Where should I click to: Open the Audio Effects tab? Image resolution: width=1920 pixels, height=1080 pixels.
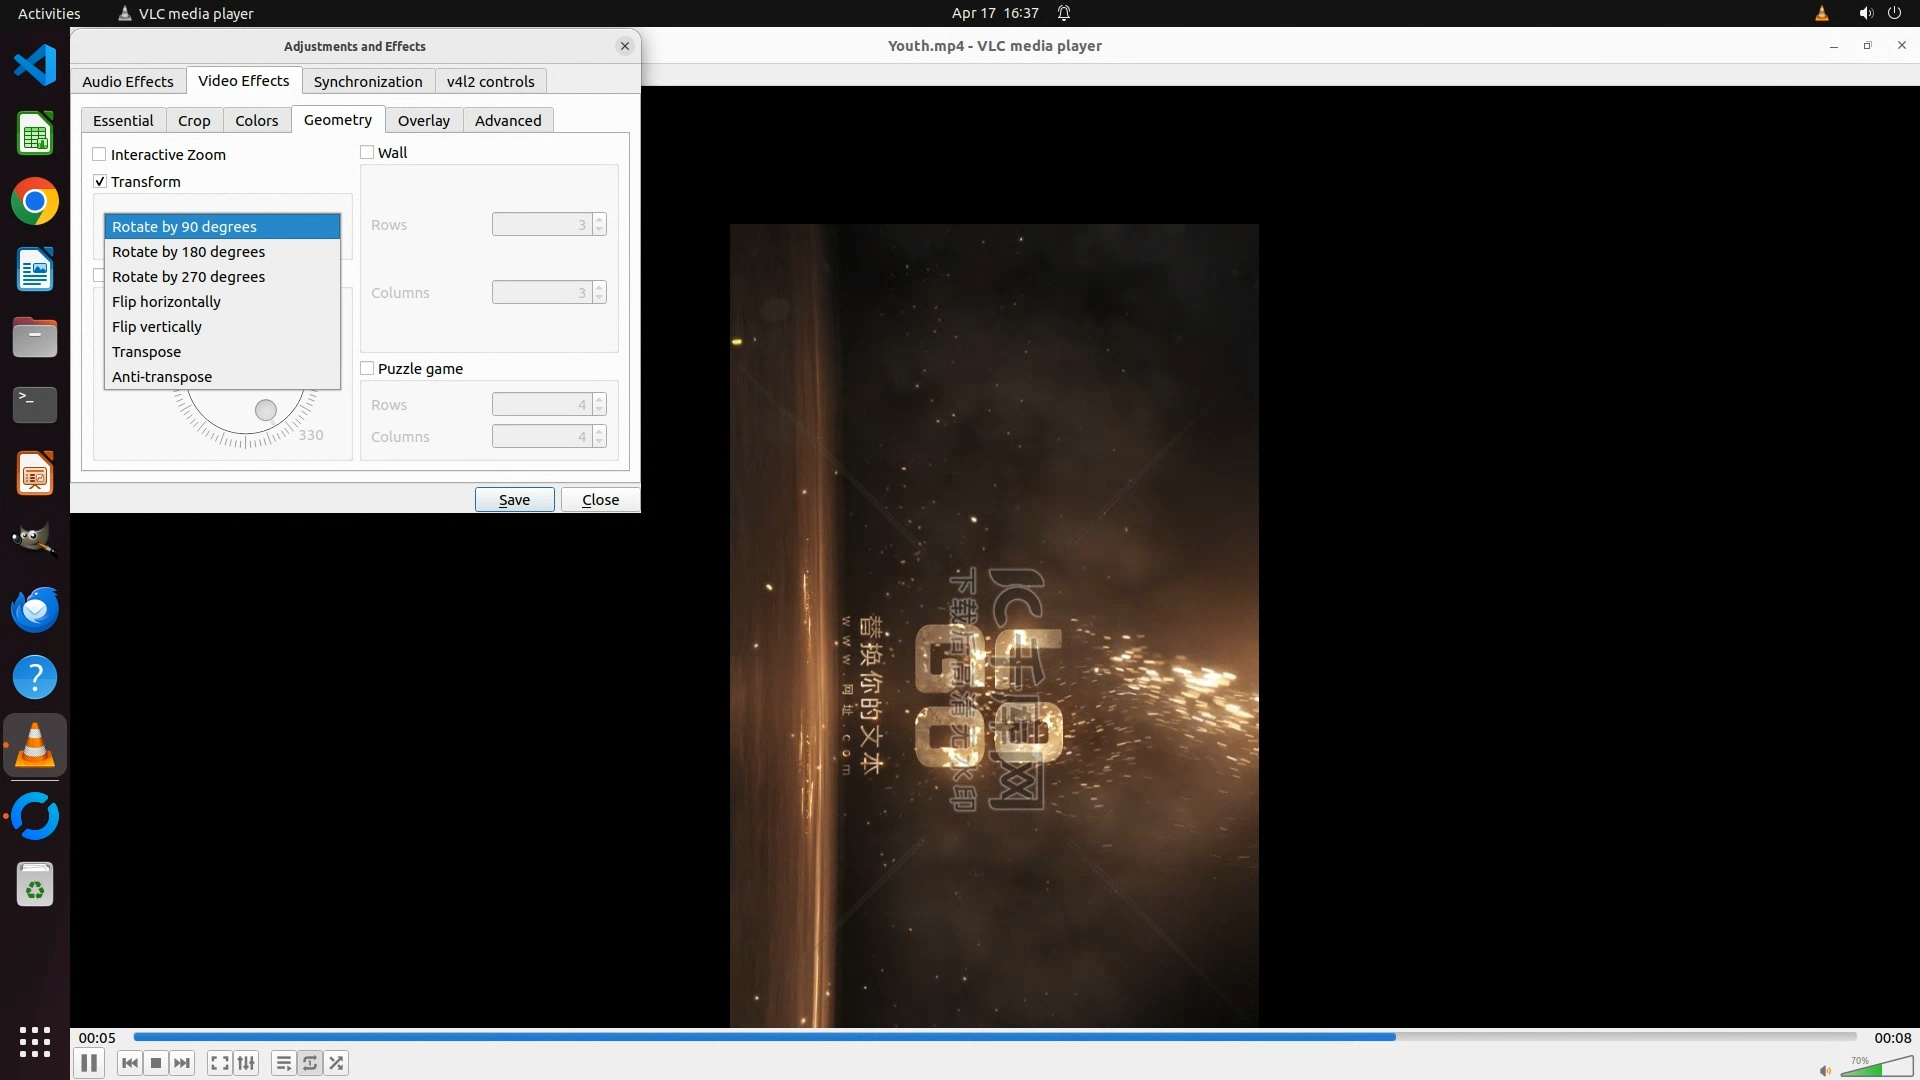(127, 81)
